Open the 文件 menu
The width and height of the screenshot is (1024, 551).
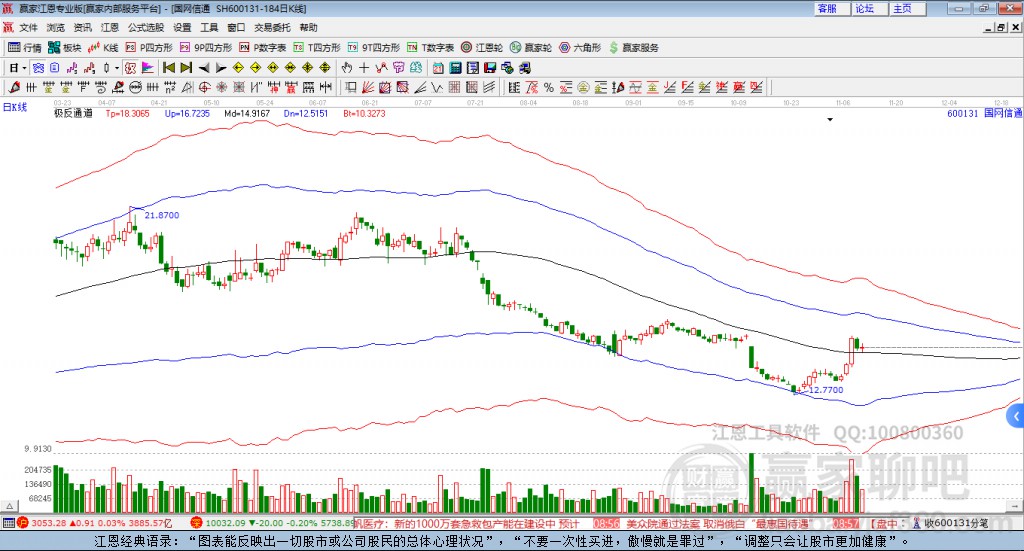tap(28, 27)
